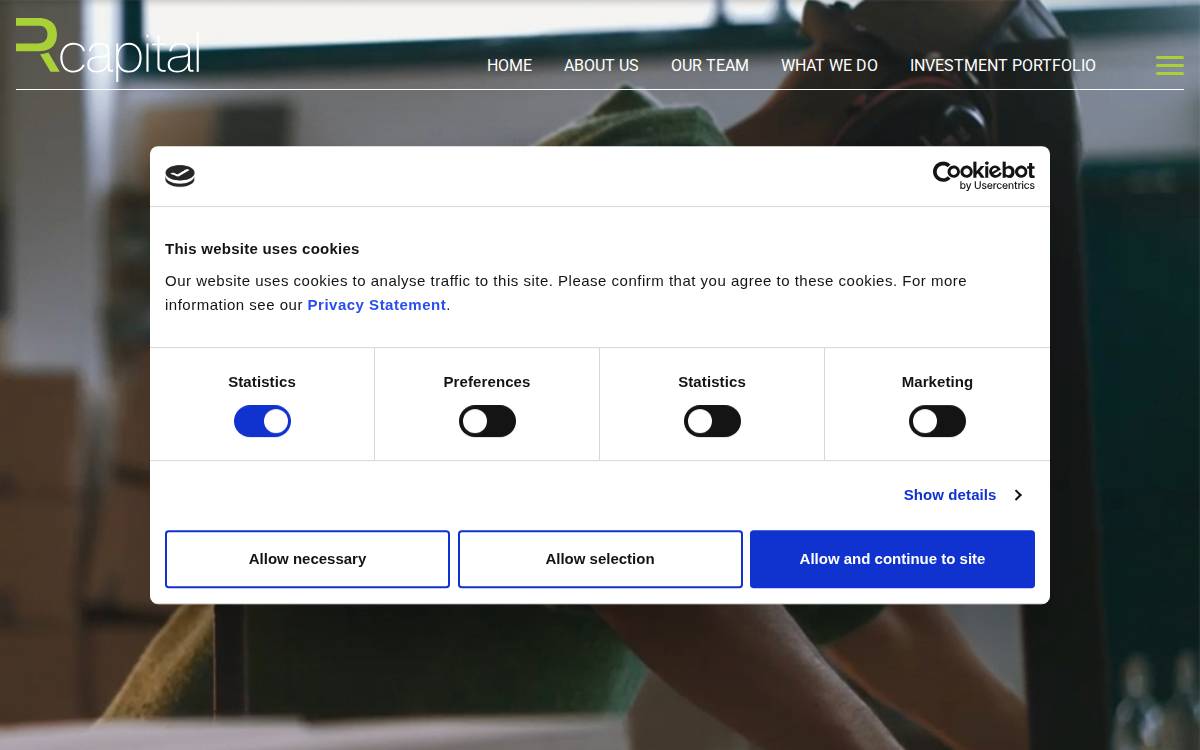Viewport: 1200px width, 750px height.
Task: Click Allow selection button
Action: (x=600, y=559)
